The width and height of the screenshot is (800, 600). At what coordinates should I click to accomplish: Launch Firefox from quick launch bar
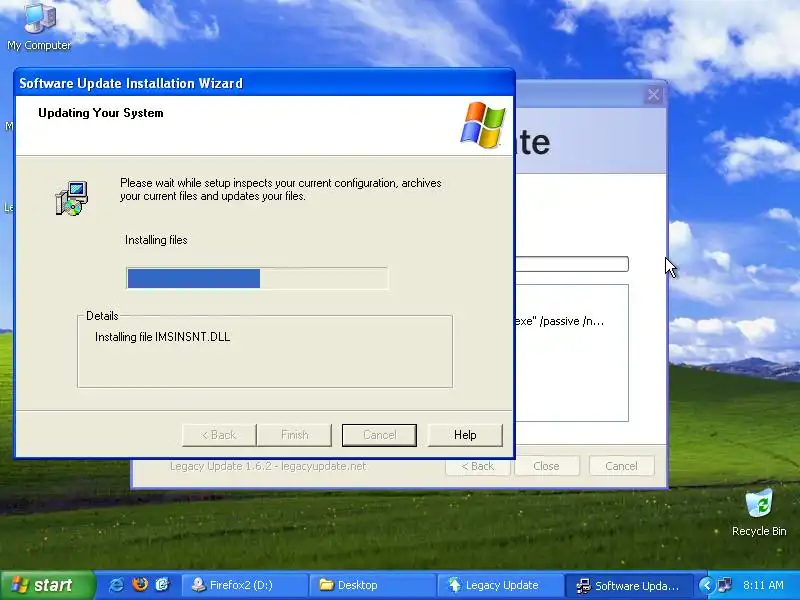tap(139, 585)
